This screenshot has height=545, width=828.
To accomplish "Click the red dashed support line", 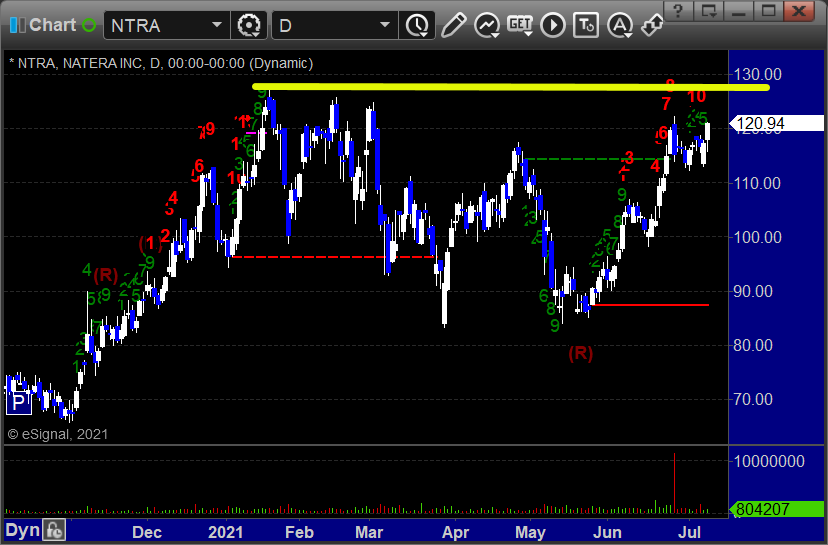I will [333, 257].
